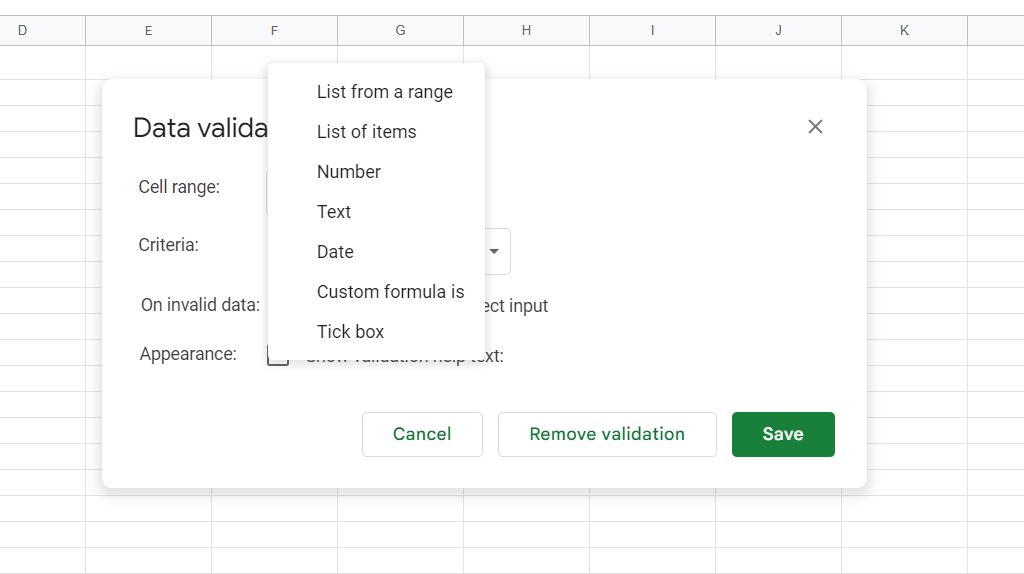Choose 'Date' as validation criteria

pos(335,252)
